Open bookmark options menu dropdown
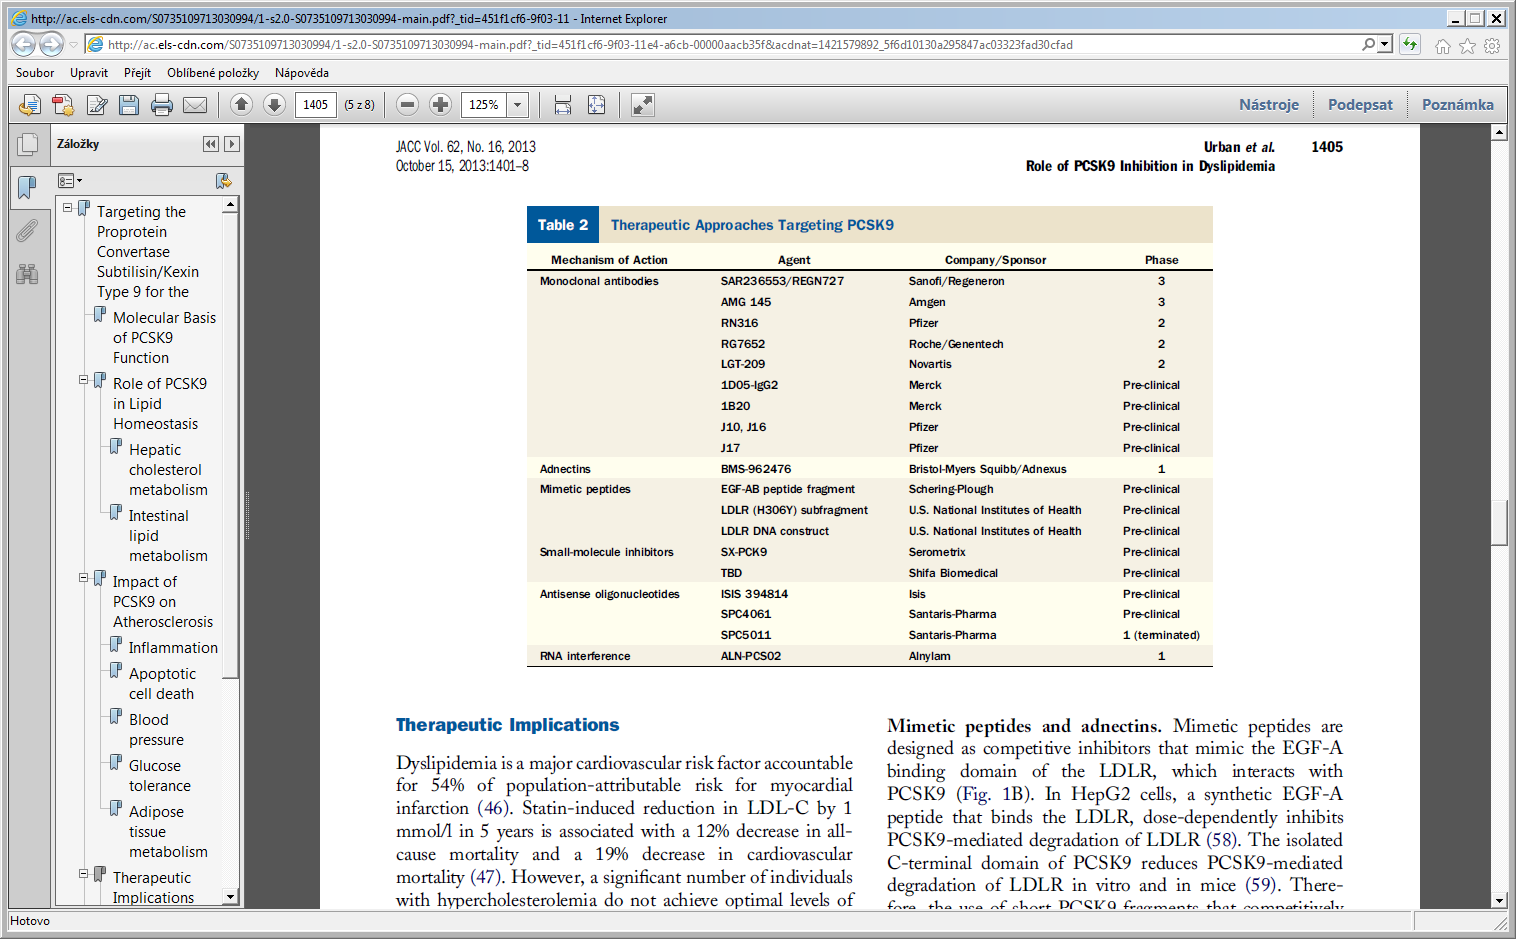 (70, 181)
